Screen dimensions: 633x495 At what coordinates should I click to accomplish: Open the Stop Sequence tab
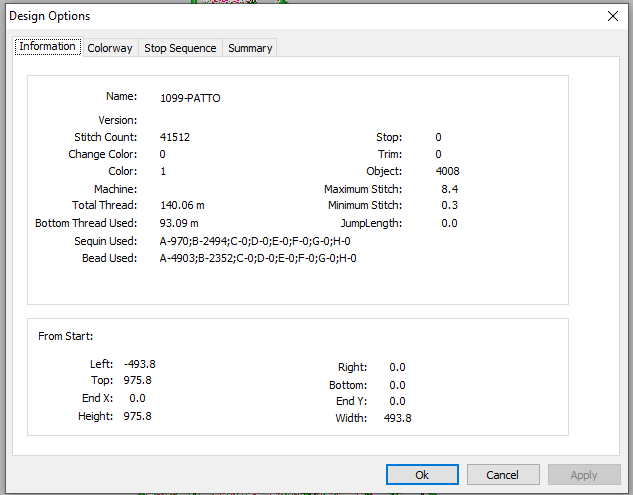pos(180,48)
